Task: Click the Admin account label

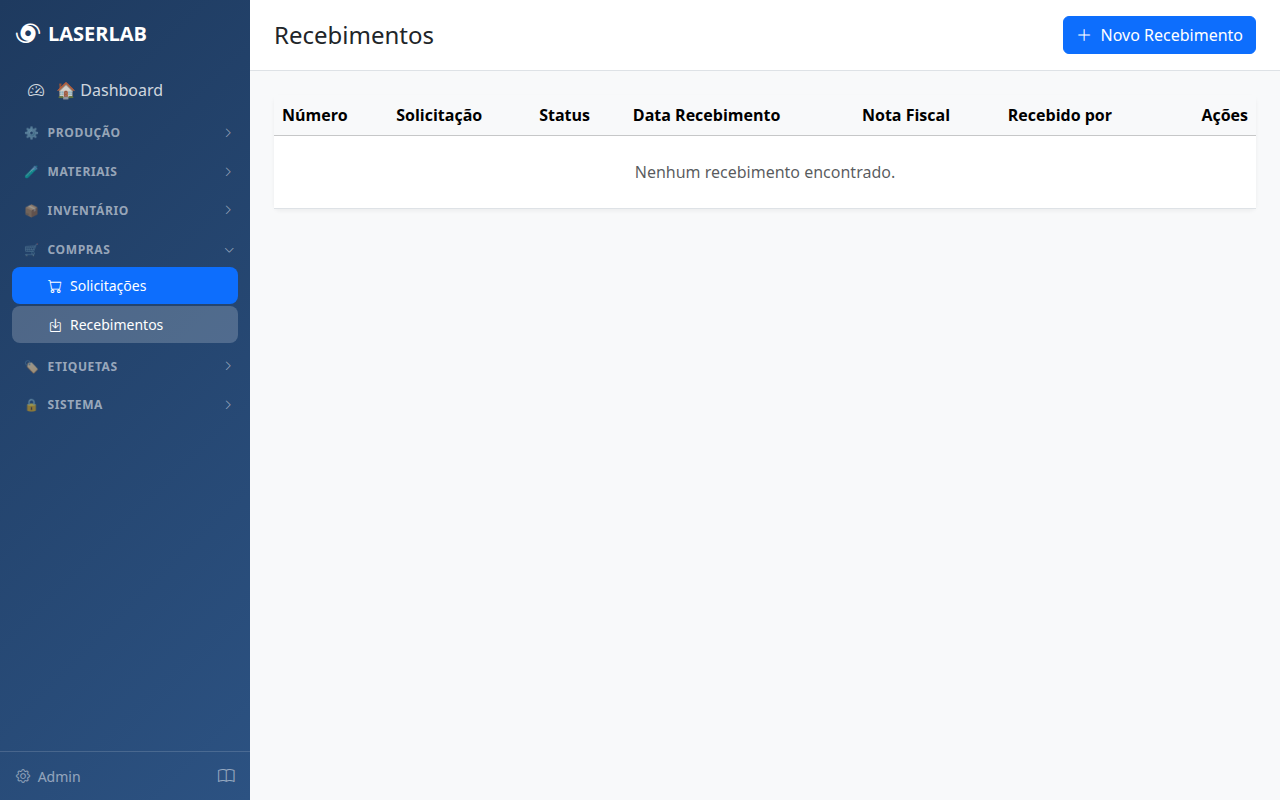Action: click(x=59, y=776)
